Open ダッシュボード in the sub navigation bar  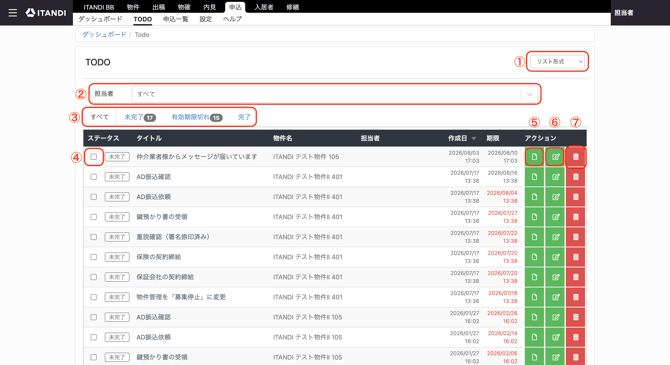100,19
